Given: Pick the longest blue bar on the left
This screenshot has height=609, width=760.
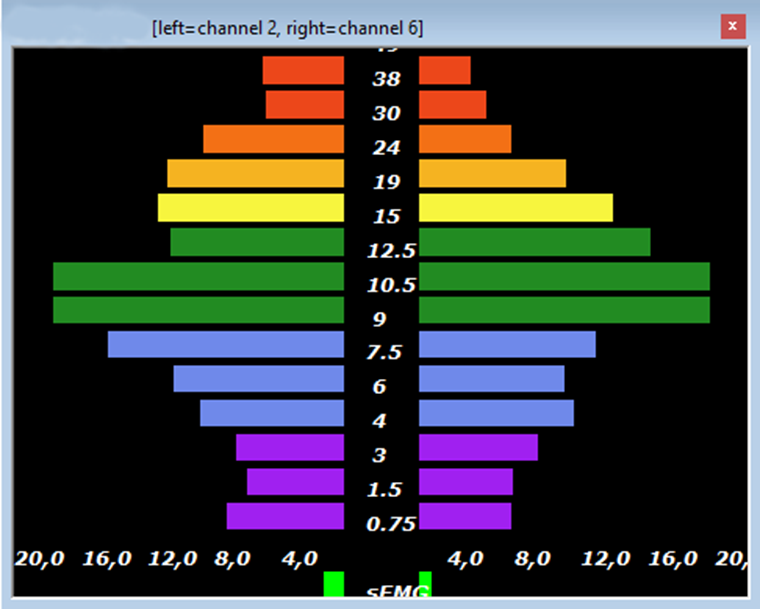Looking at the screenshot, I should [226, 344].
